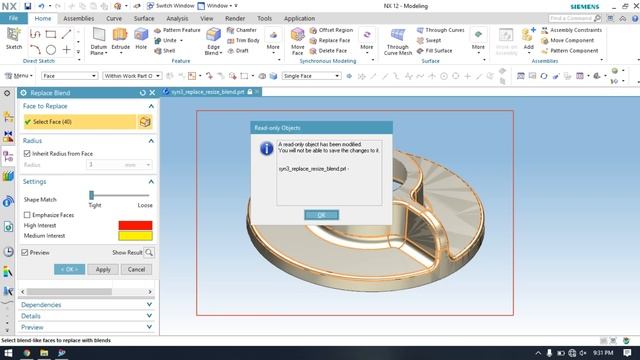Cancel the Replace Blend dialog
Viewport: 640px width, 360px height.
pyautogui.click(x=136, y=269)
